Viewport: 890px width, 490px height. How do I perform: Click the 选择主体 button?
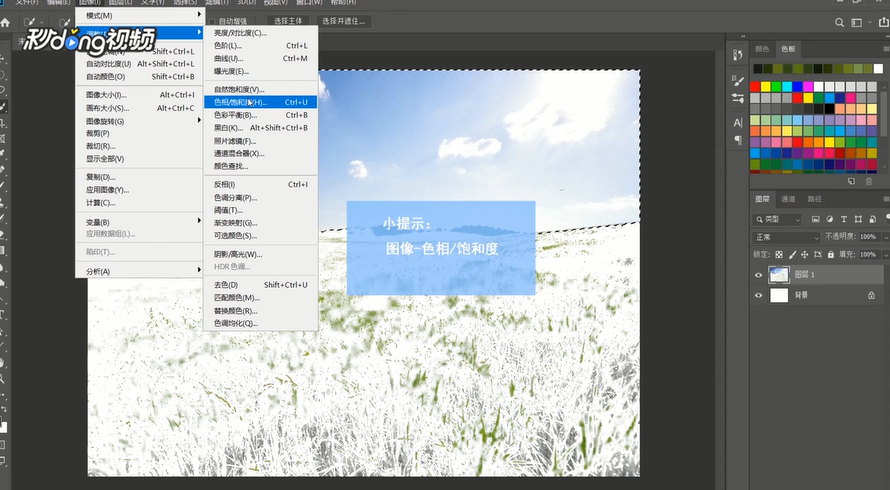tap(288, 21)
